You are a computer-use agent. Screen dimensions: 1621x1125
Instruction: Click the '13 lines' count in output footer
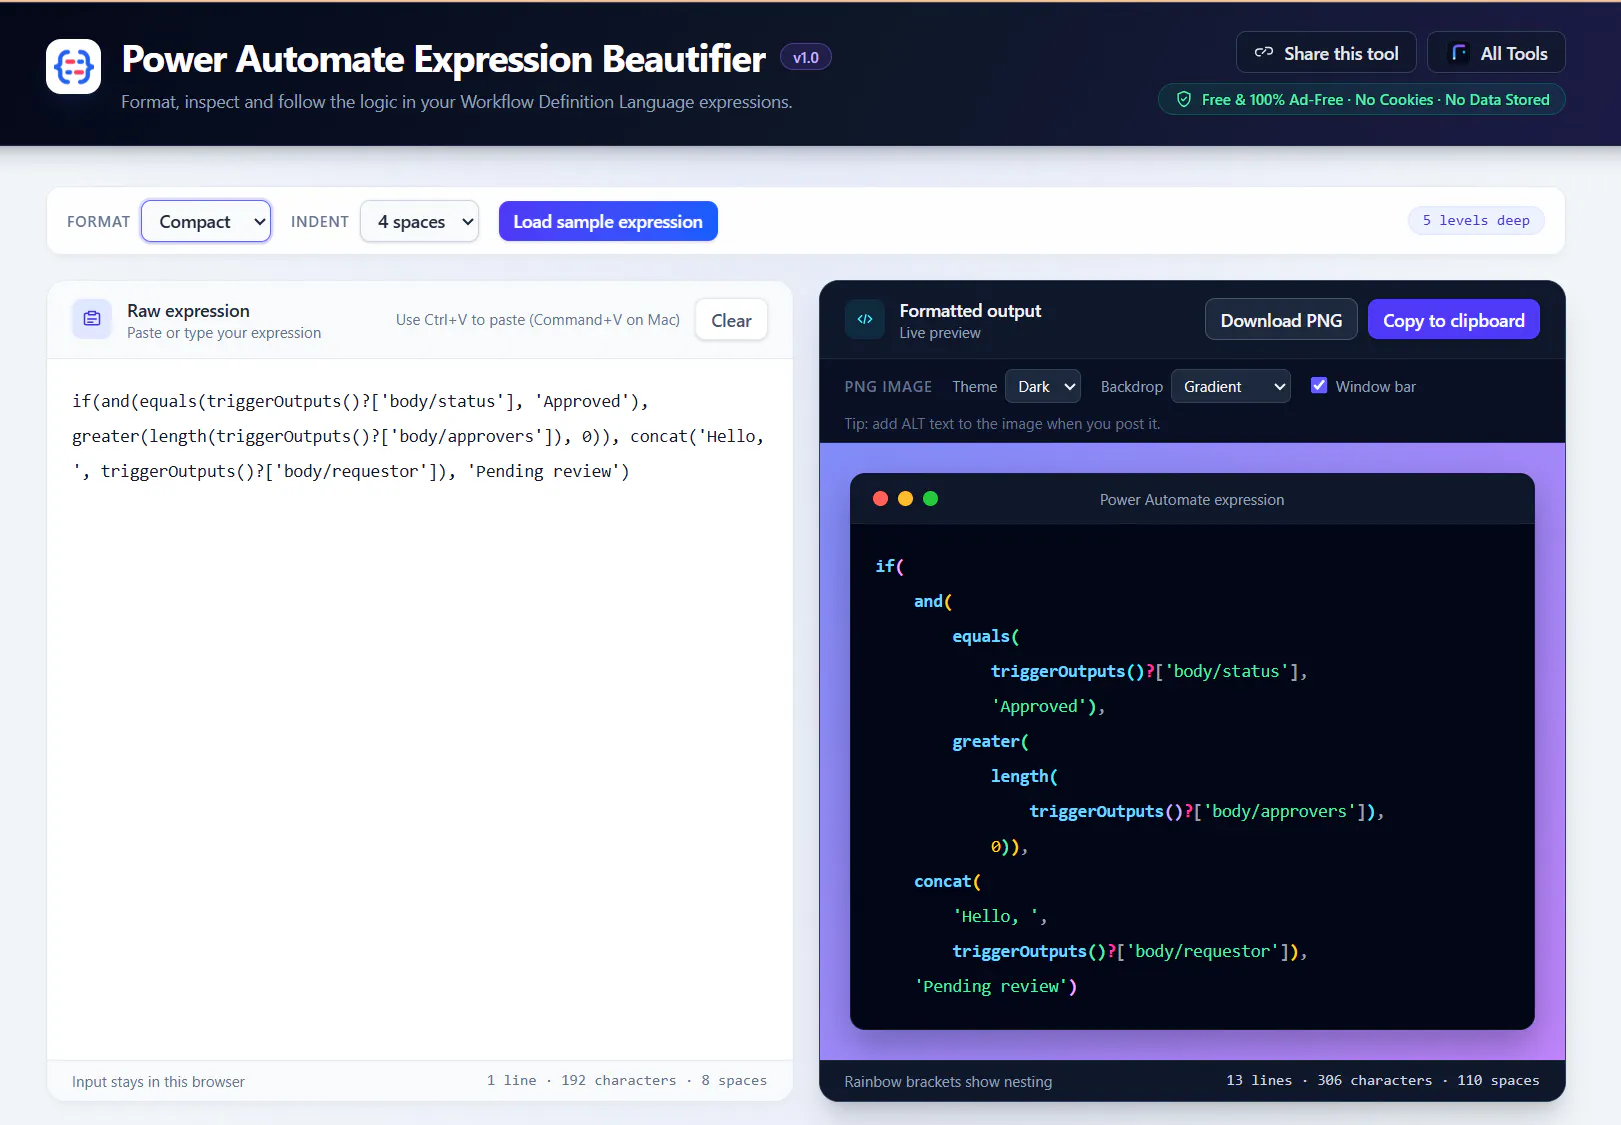pyautogui.click(x=1259, y=1080)
